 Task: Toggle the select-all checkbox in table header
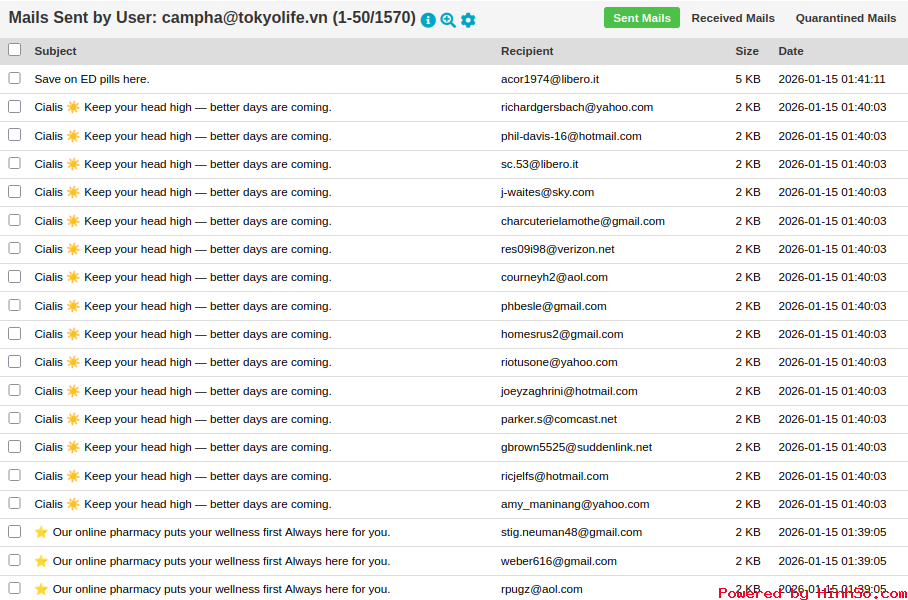(14, 50)
